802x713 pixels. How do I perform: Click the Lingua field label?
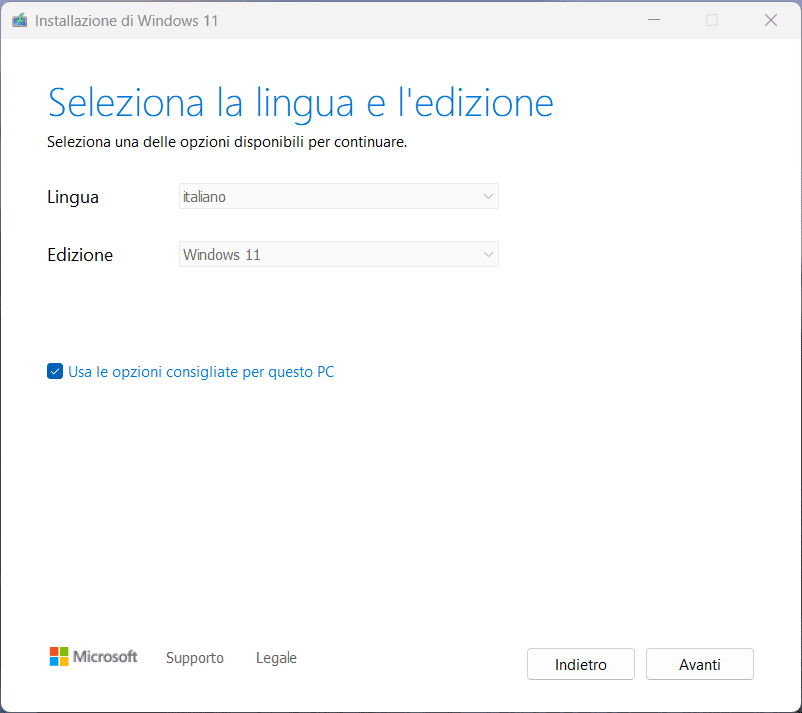[x=73, y=197]
